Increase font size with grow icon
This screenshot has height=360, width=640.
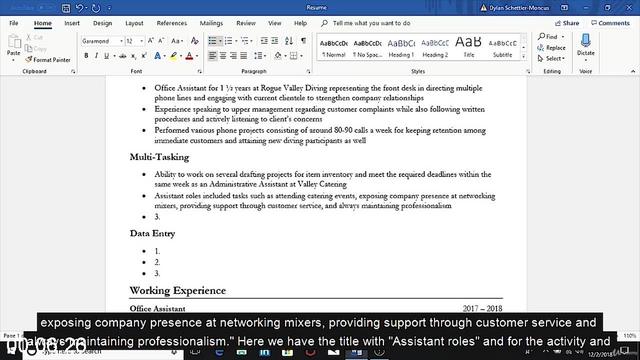(x=151, y=41)
